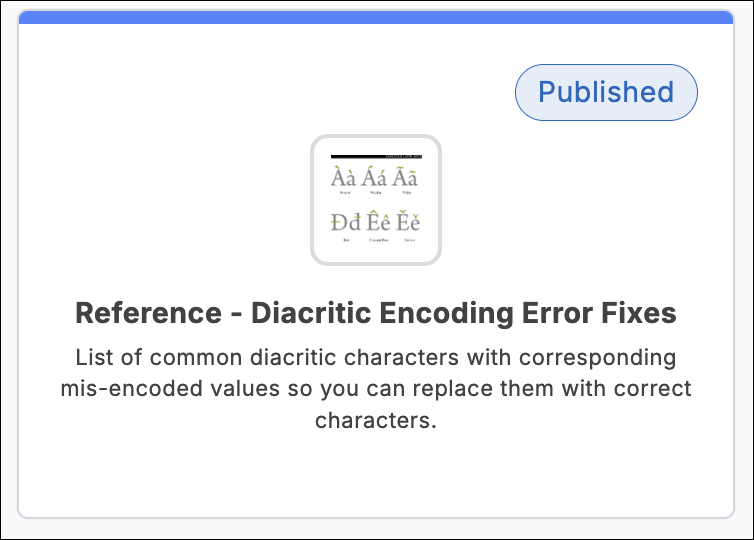
Task: Click the tiny caption under the Ěě glyph
Action: 409,240
